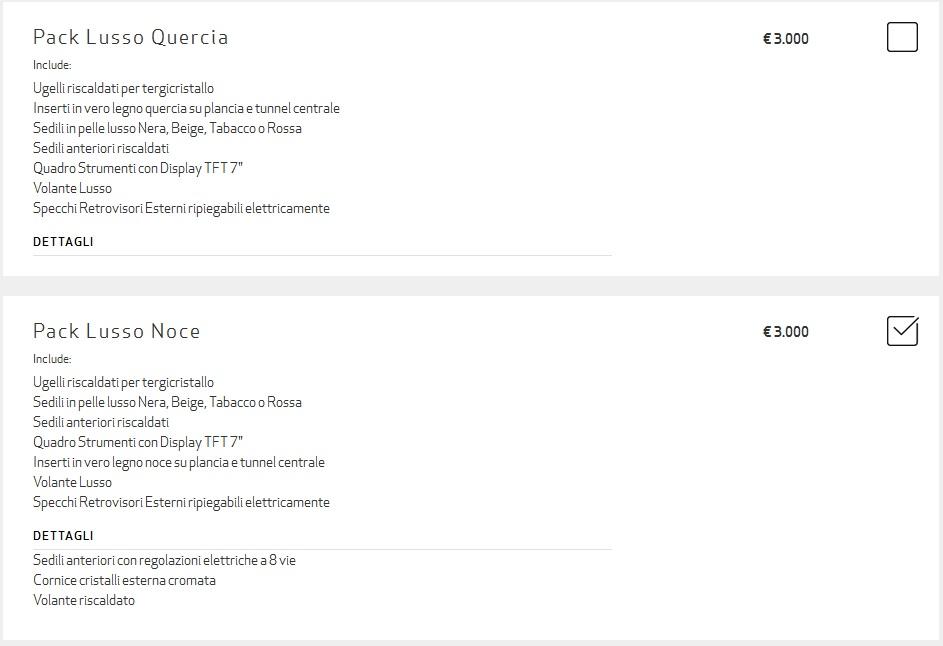The width and height of the screenshot is (943, 646).
Task: Expand DETTAGLI under Pack Lusso Quercia
Action: 63,242
